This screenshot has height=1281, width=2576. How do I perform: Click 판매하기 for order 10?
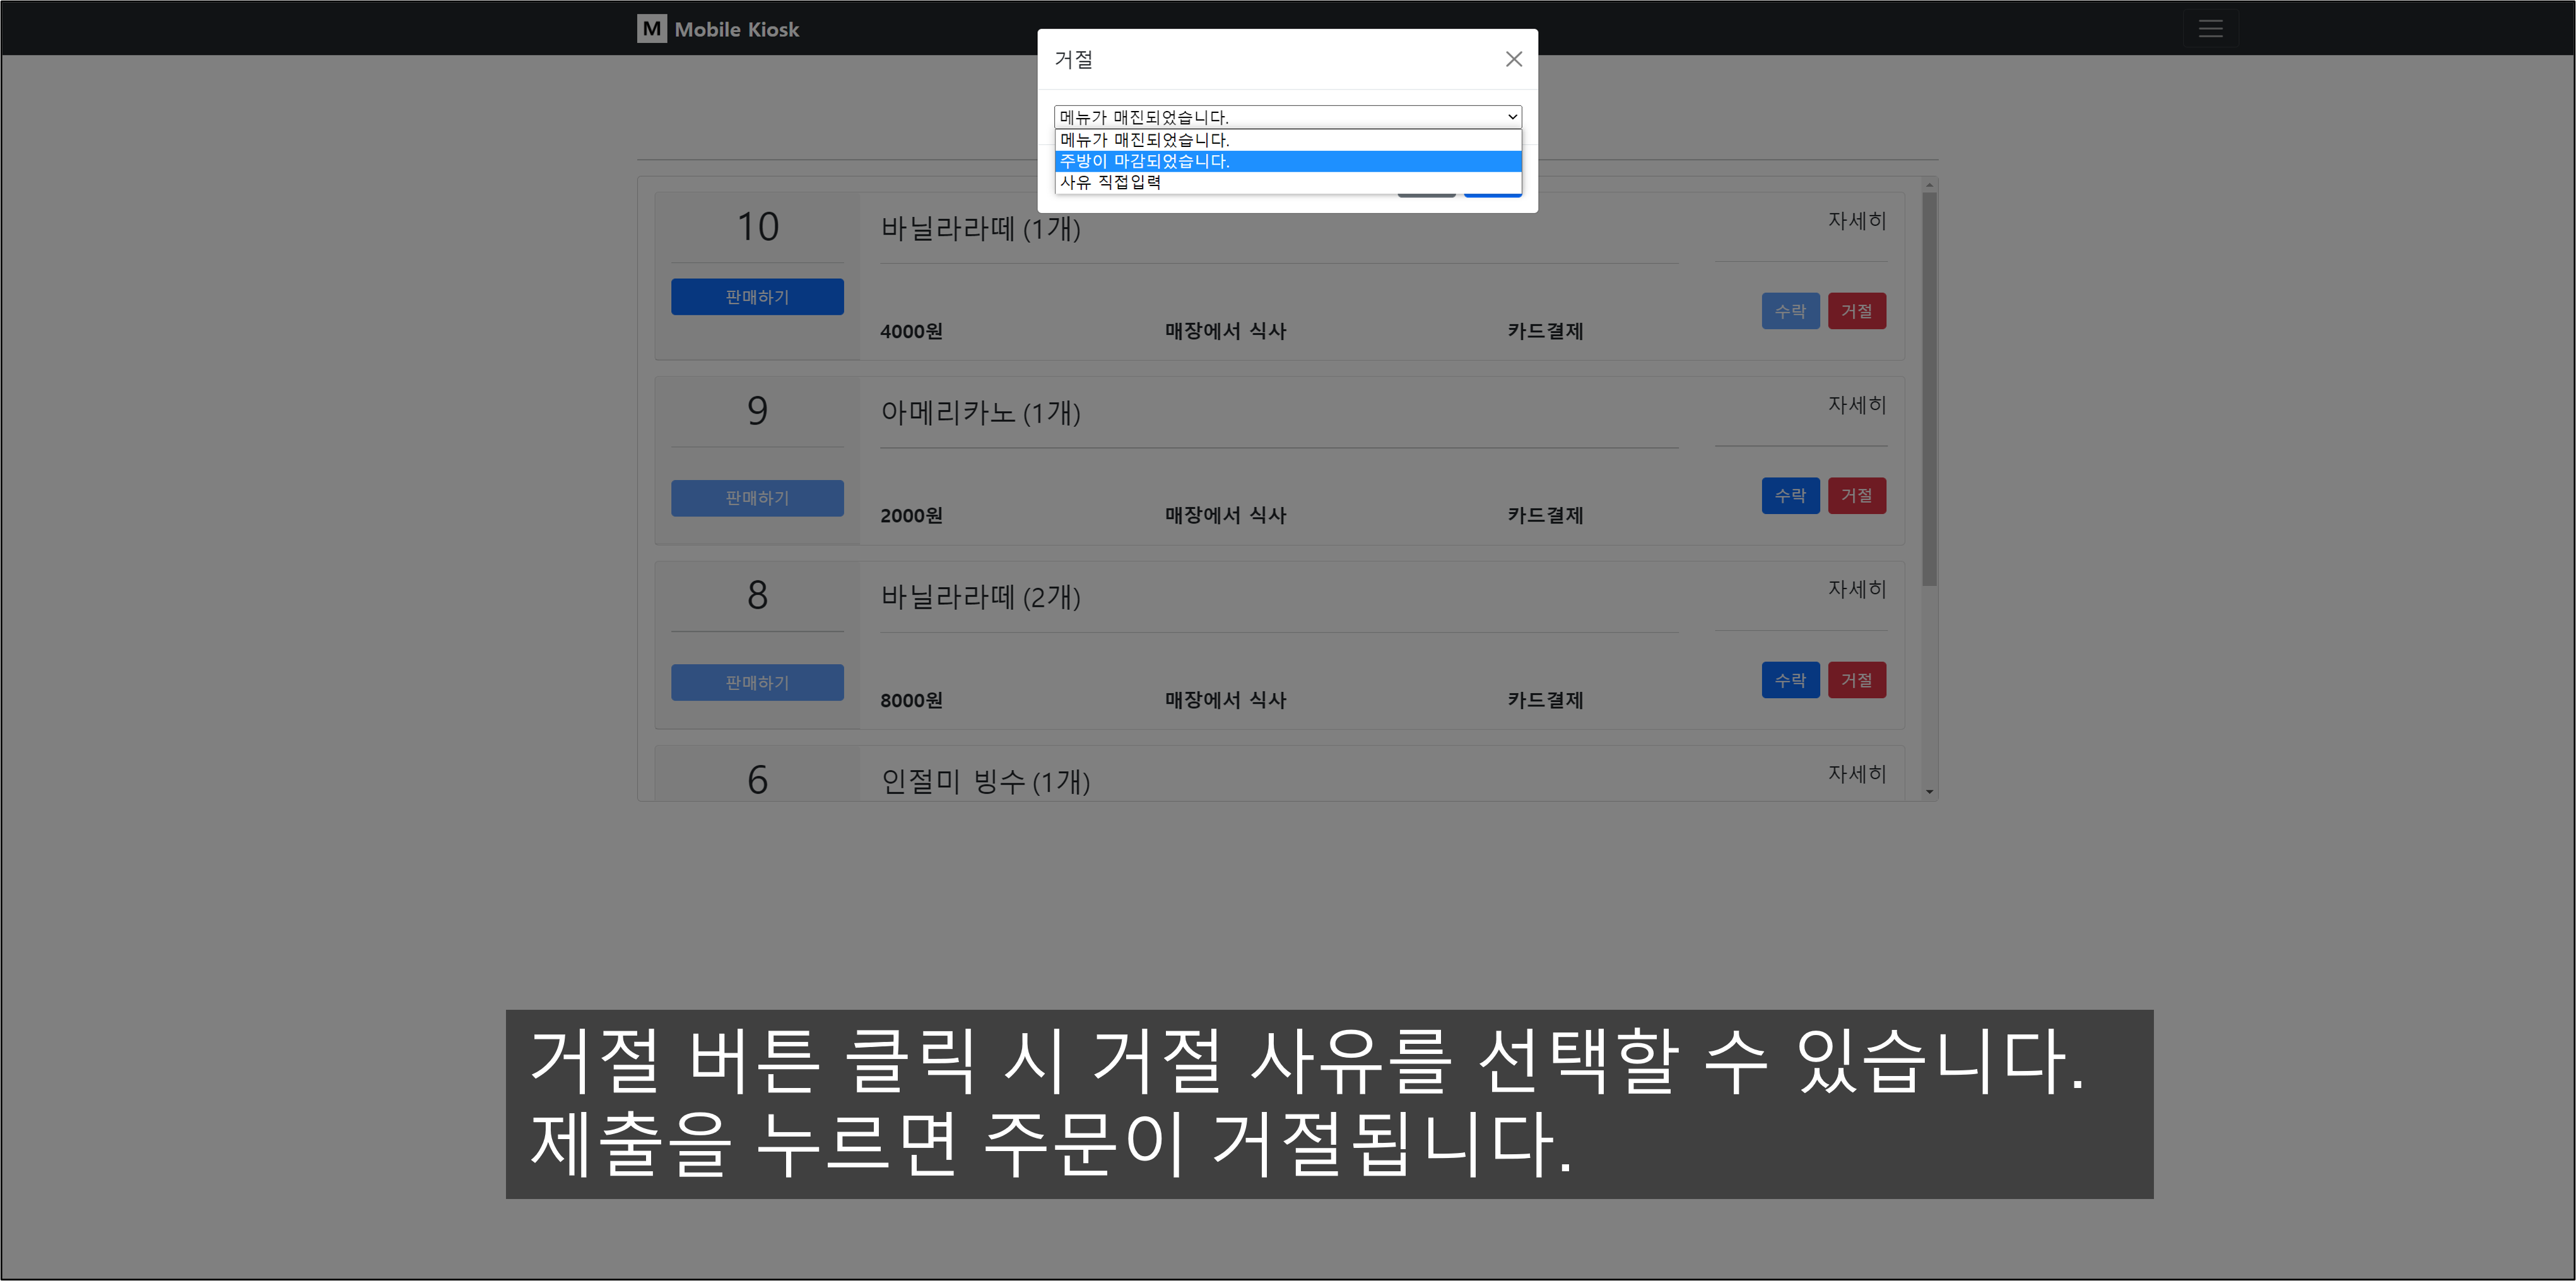point(757,297)
